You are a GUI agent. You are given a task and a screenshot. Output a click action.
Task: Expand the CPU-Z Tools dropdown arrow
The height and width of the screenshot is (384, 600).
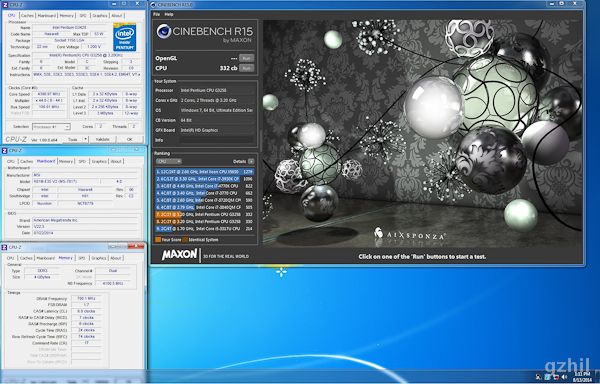tap(86, 139)
